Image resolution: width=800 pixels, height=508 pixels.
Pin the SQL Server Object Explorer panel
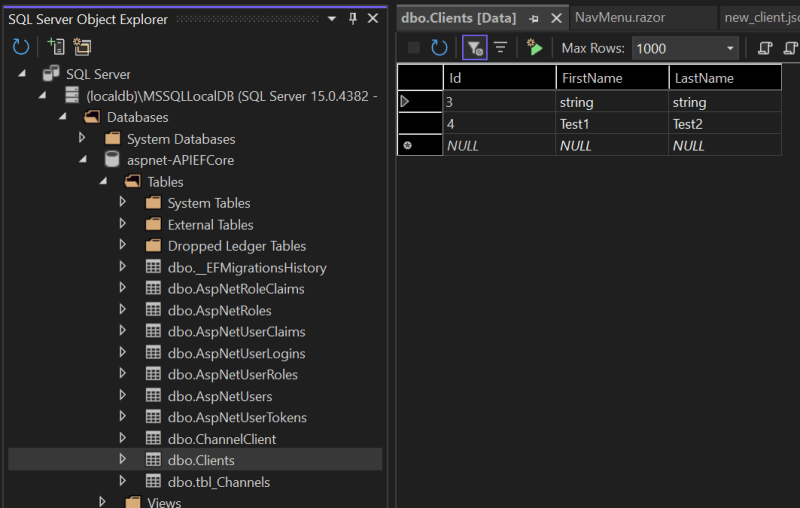(353, 19)
